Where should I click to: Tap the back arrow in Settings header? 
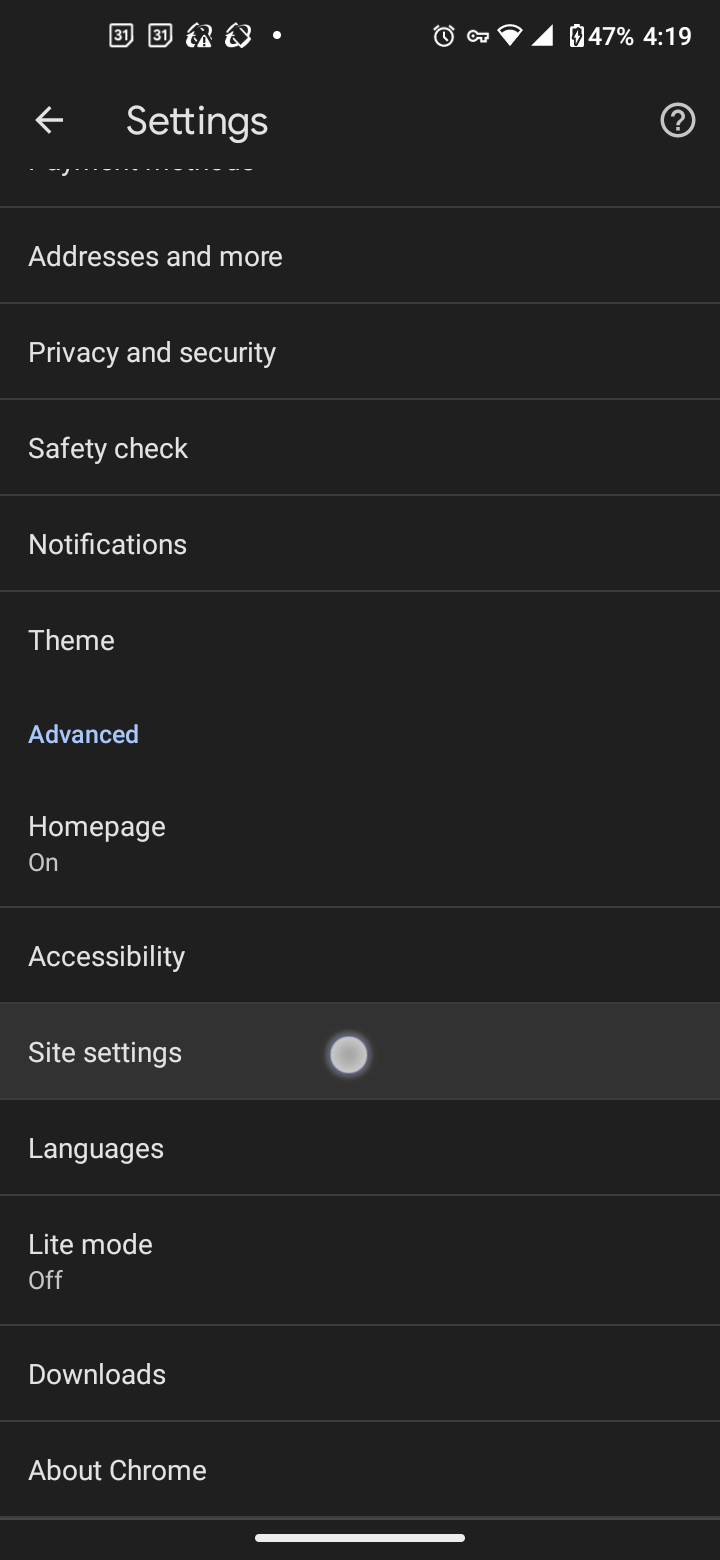pos(49,121)
